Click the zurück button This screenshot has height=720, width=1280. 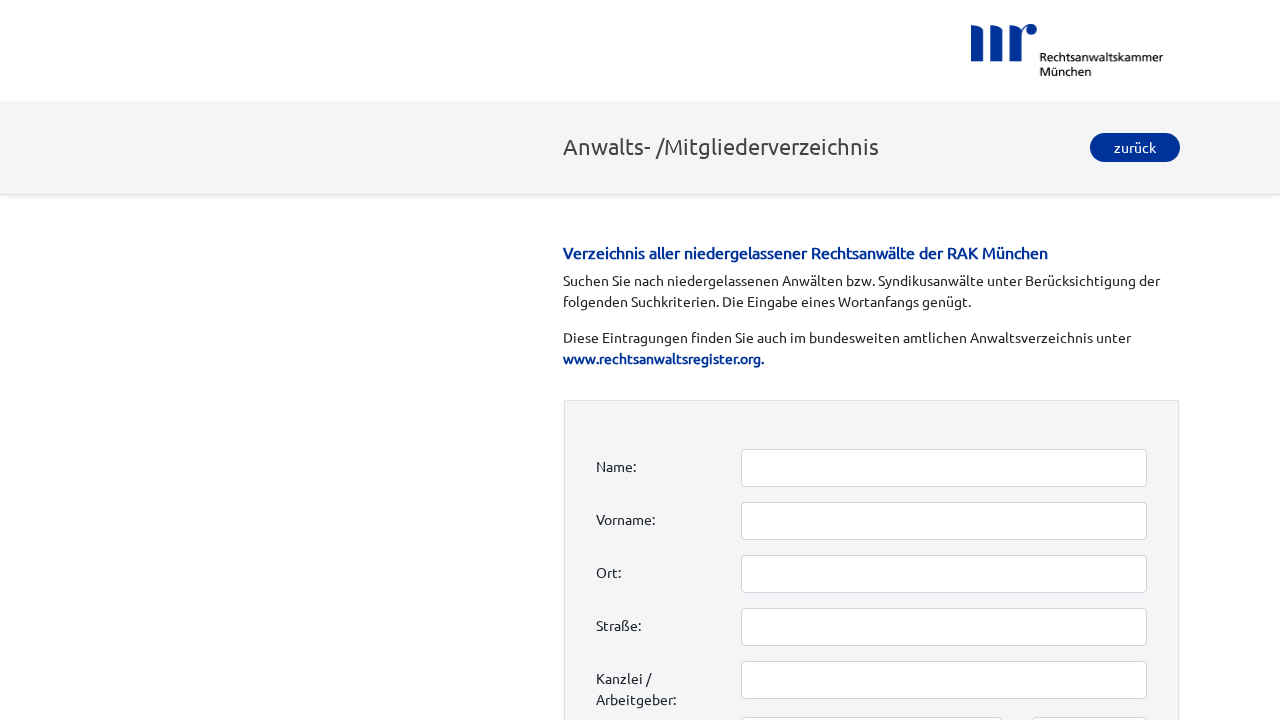[1135, 147]
